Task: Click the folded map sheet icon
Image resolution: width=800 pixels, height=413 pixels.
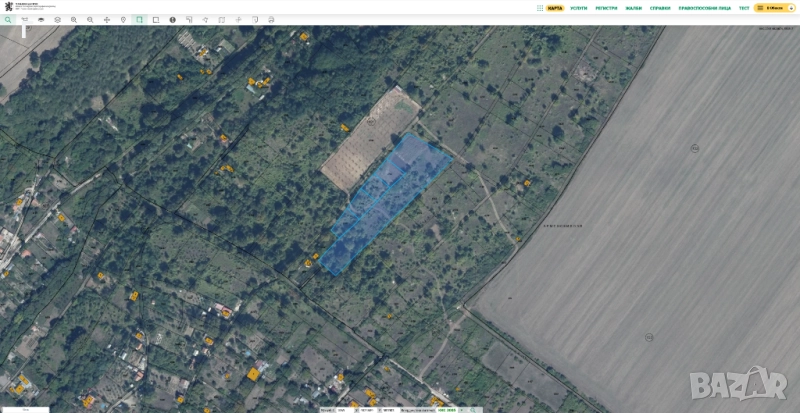Action: click(x=221, y=20)
